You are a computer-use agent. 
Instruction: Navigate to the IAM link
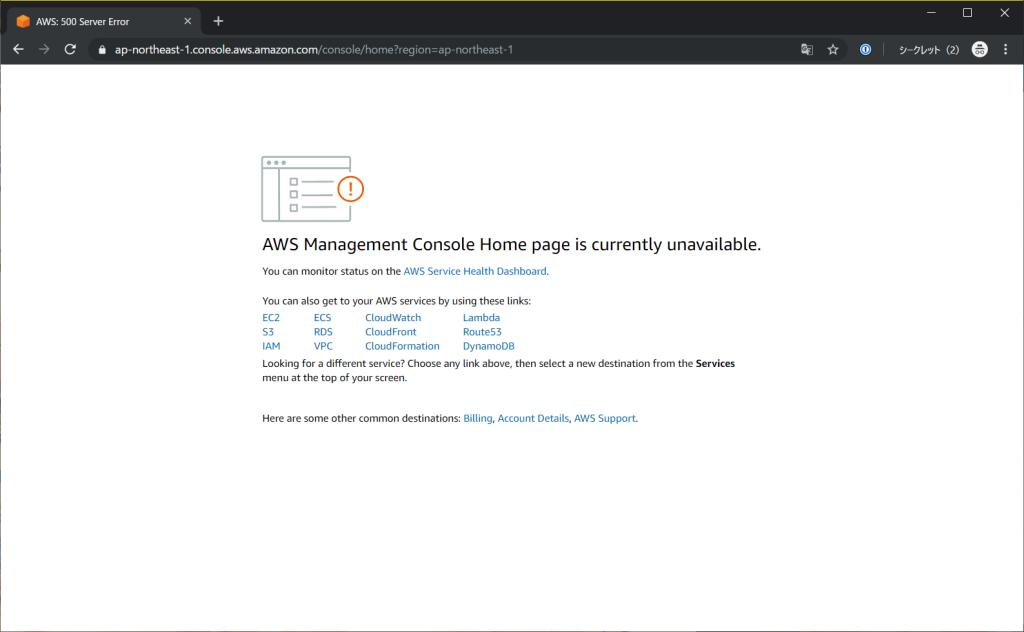[271, 346]
